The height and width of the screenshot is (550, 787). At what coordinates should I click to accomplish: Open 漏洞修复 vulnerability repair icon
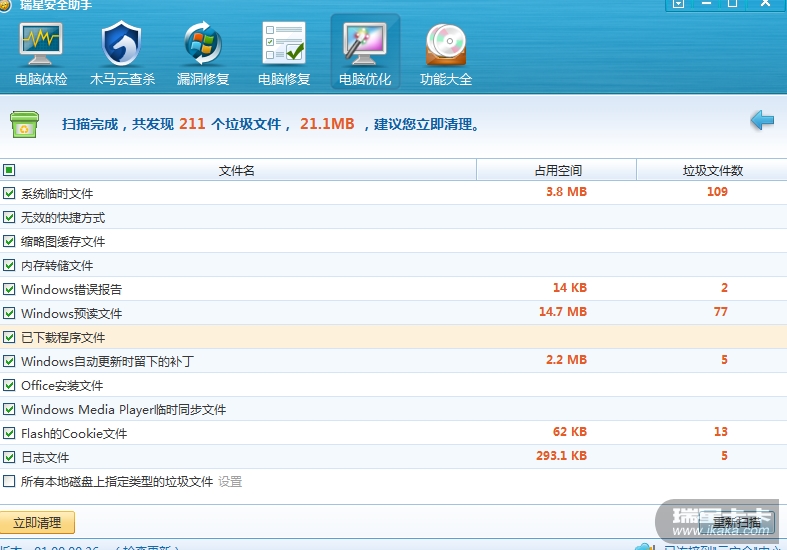(203, 54)
